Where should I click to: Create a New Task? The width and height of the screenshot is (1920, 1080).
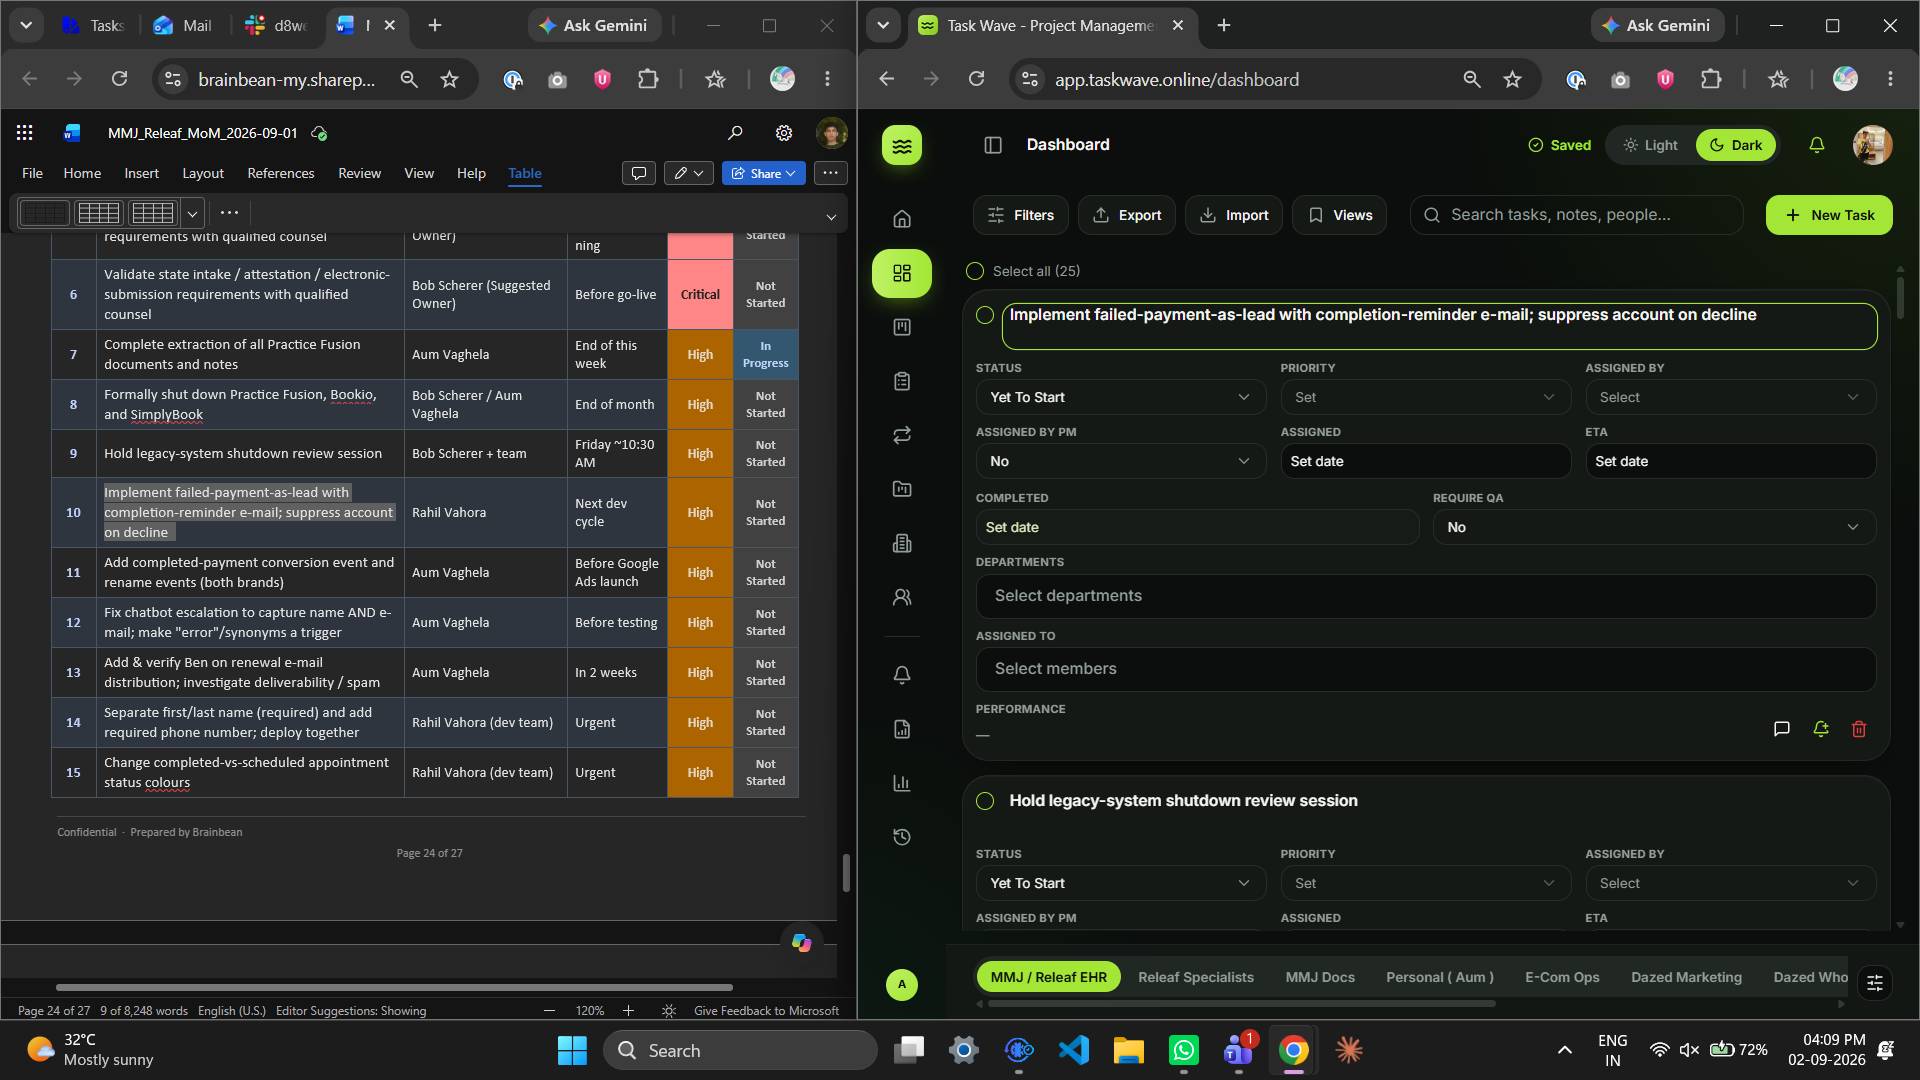pyautogui.click(x=1829, y=215)
